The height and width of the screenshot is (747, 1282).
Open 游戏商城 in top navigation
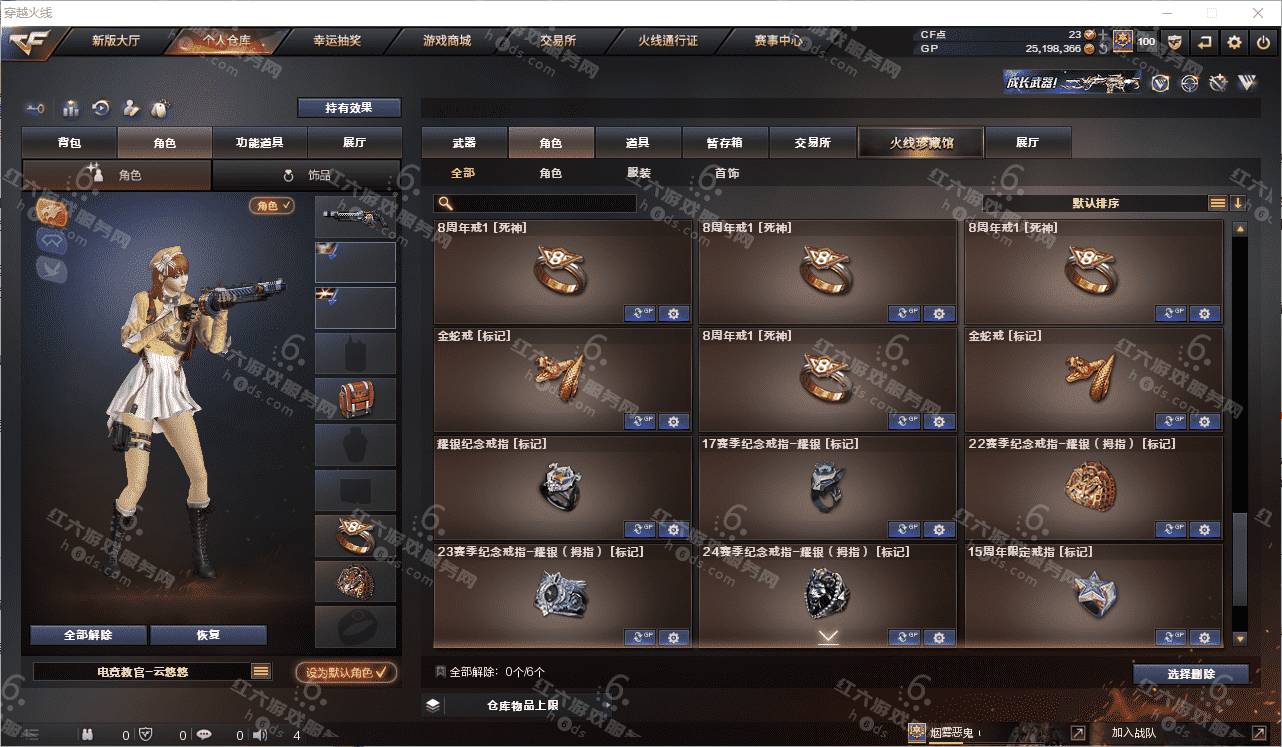click(447, 41)
